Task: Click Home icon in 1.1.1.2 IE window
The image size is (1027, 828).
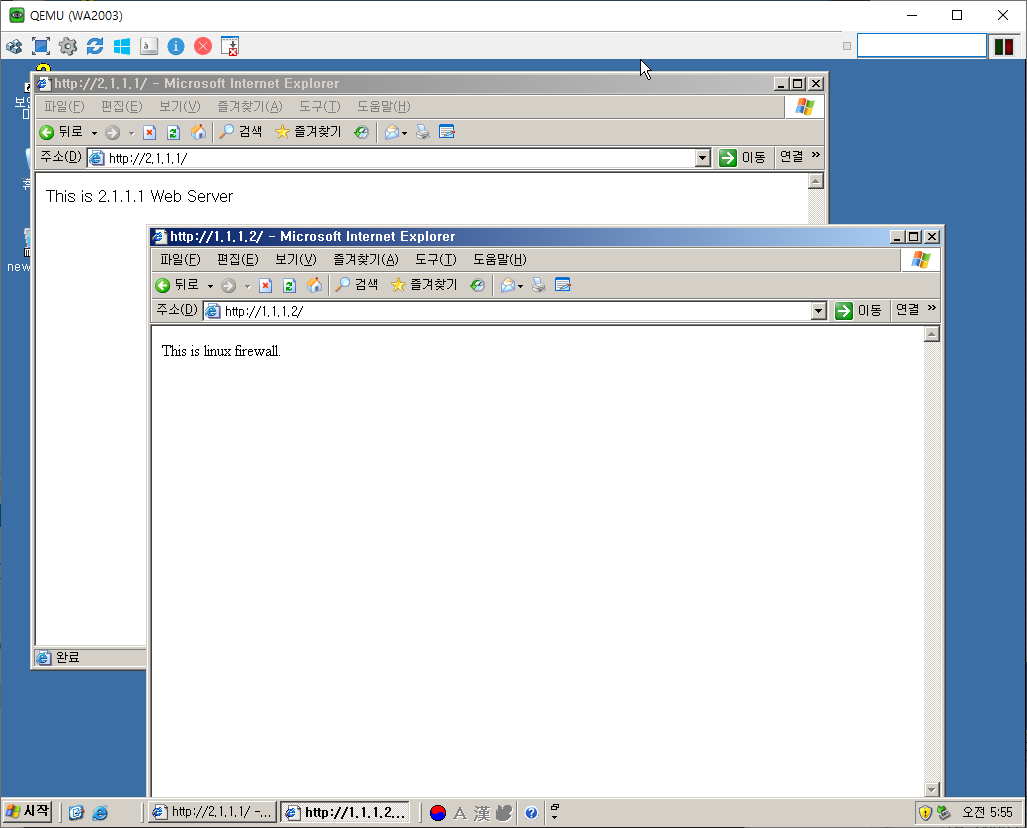Action: pyautogui.click(x=314, y=285)
